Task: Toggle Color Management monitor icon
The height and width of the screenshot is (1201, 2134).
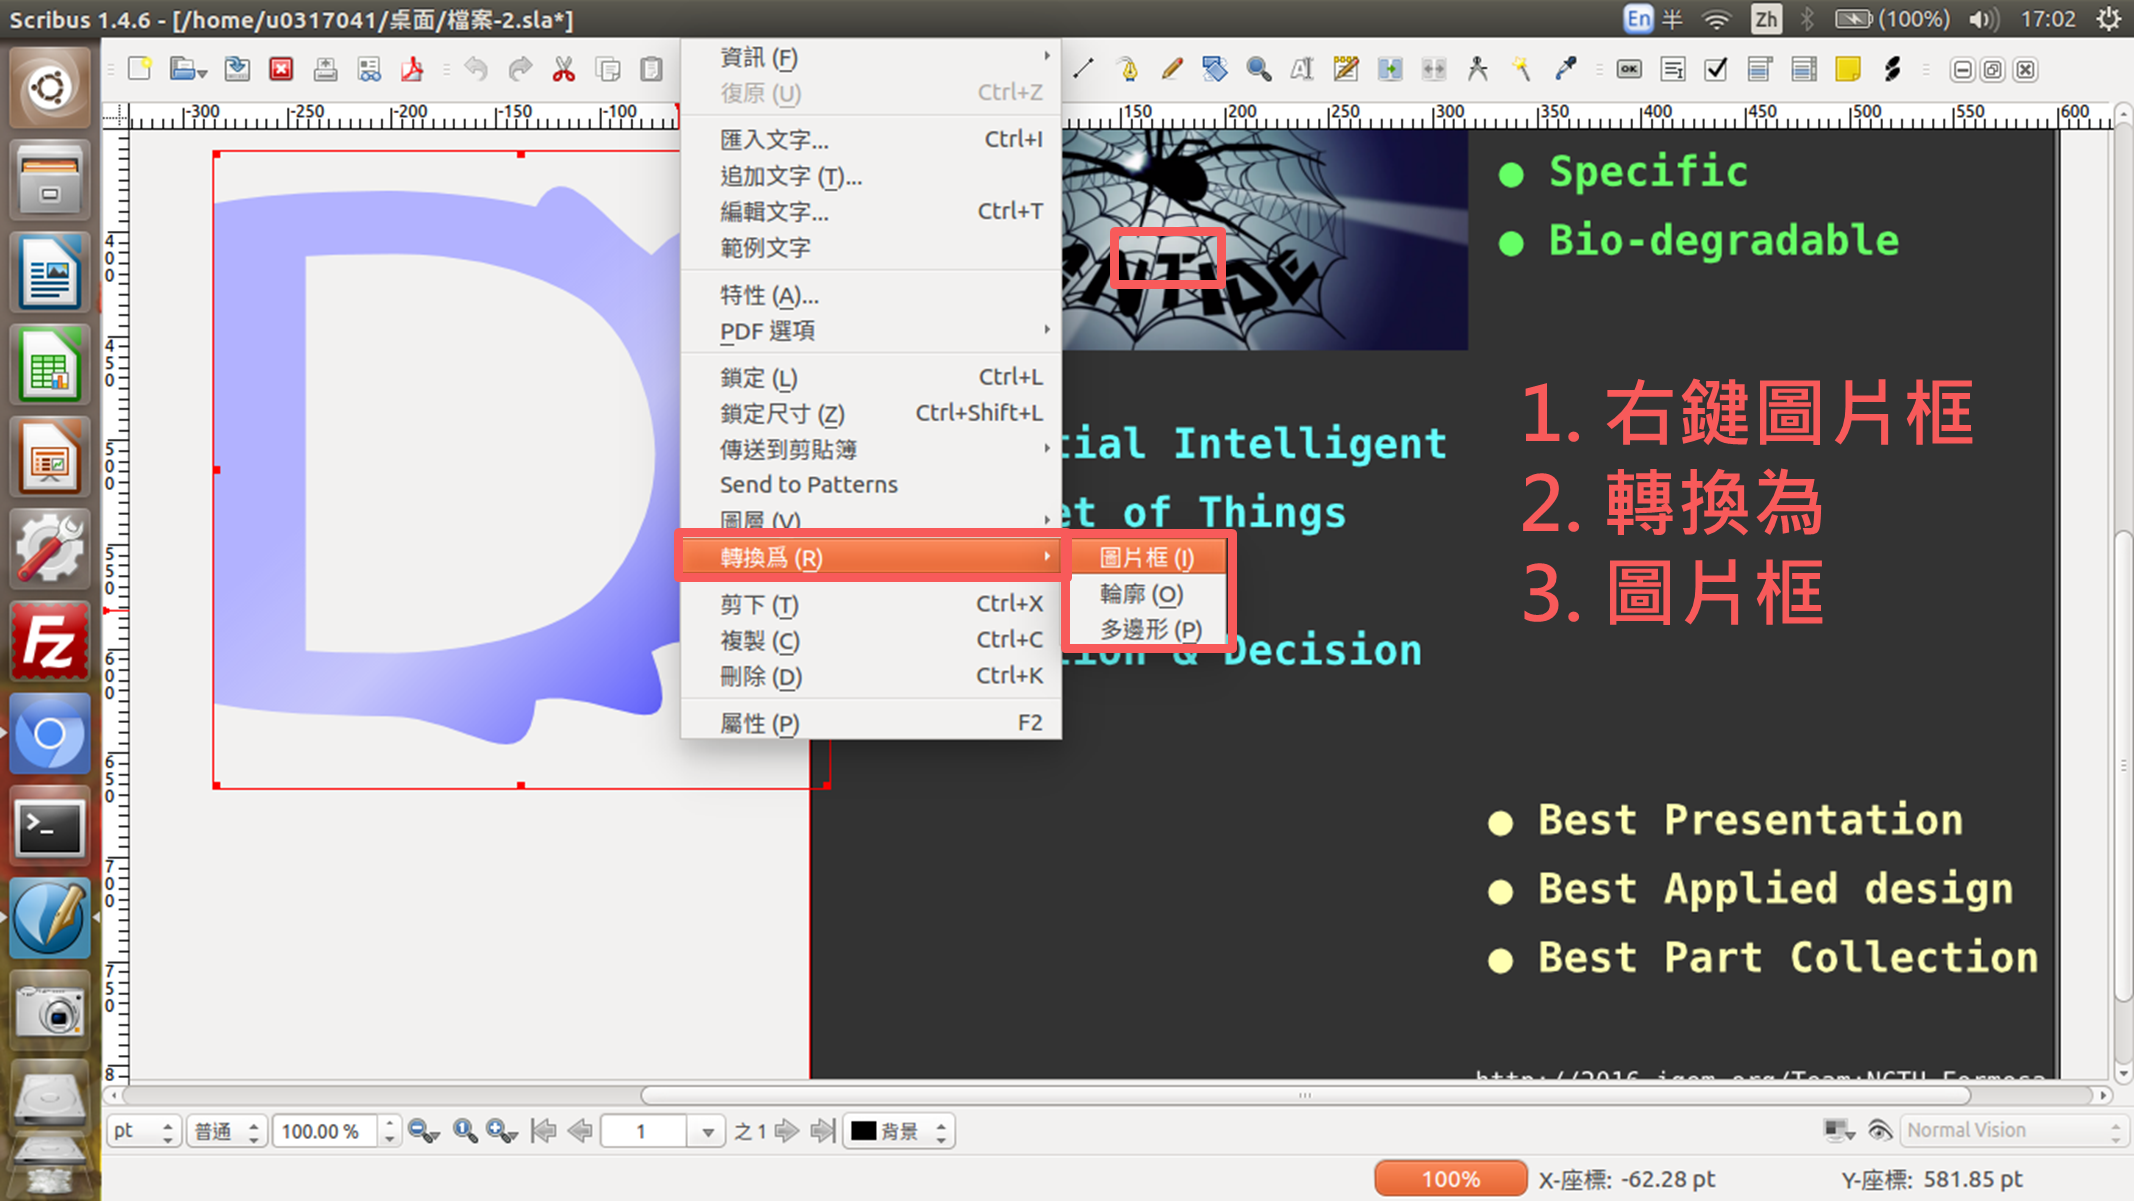Action: [x=1838, y=1130]
